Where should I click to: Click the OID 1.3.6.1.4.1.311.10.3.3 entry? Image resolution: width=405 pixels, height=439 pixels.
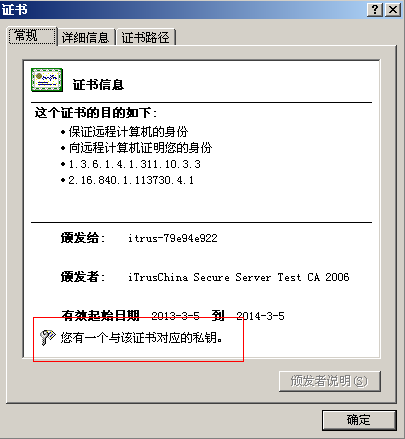coord(134,164)
